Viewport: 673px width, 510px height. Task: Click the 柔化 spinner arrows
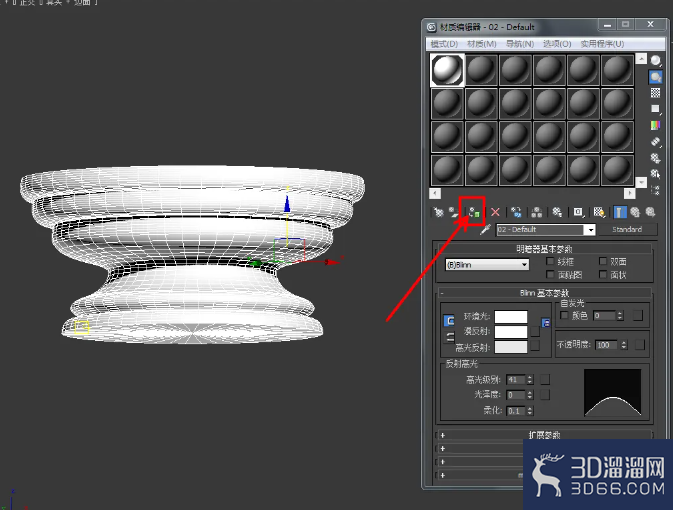(530, 411)
